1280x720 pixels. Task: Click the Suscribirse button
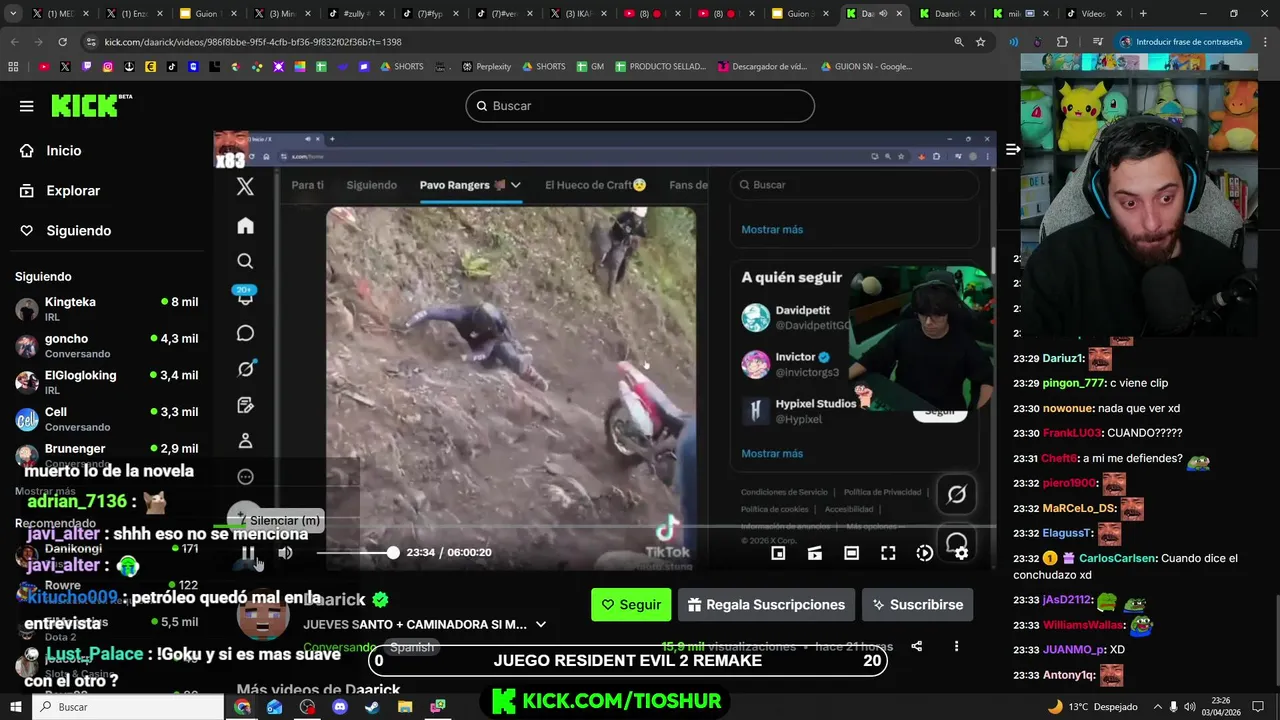(917, 604)
